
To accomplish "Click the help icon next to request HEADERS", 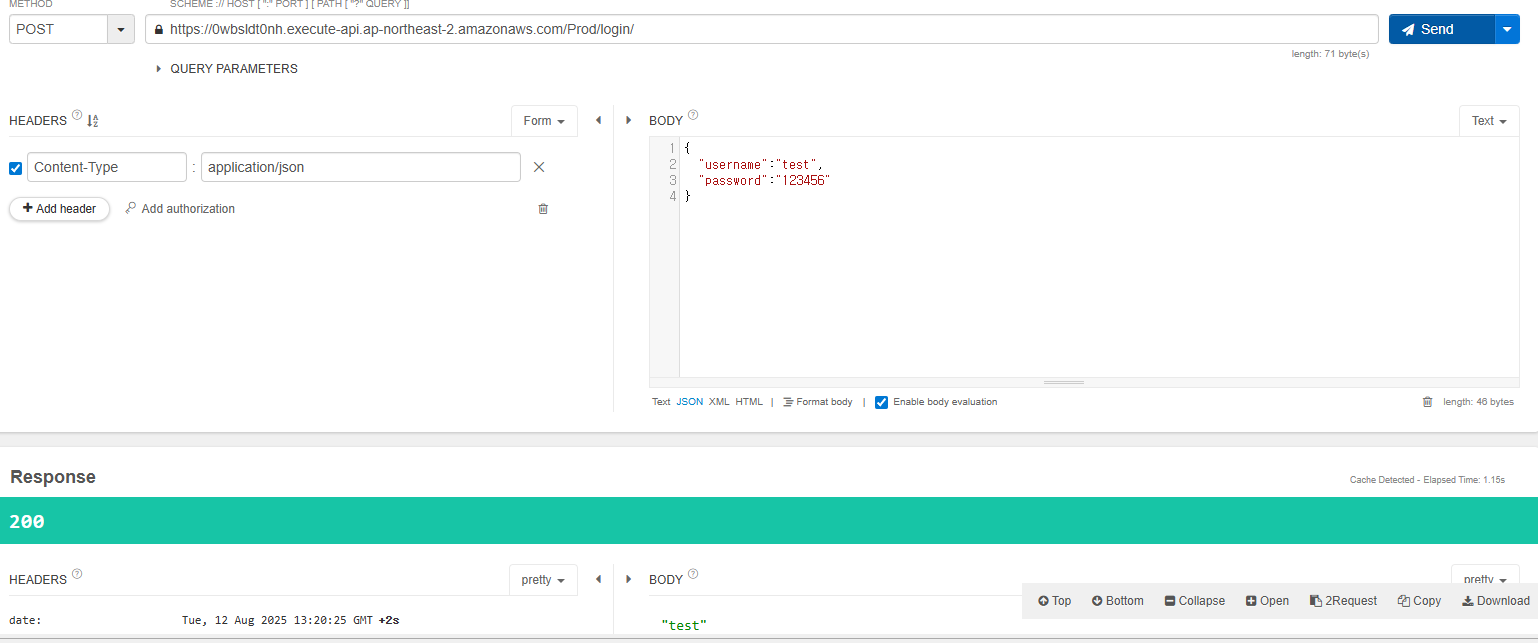I will tap(77, 116).
